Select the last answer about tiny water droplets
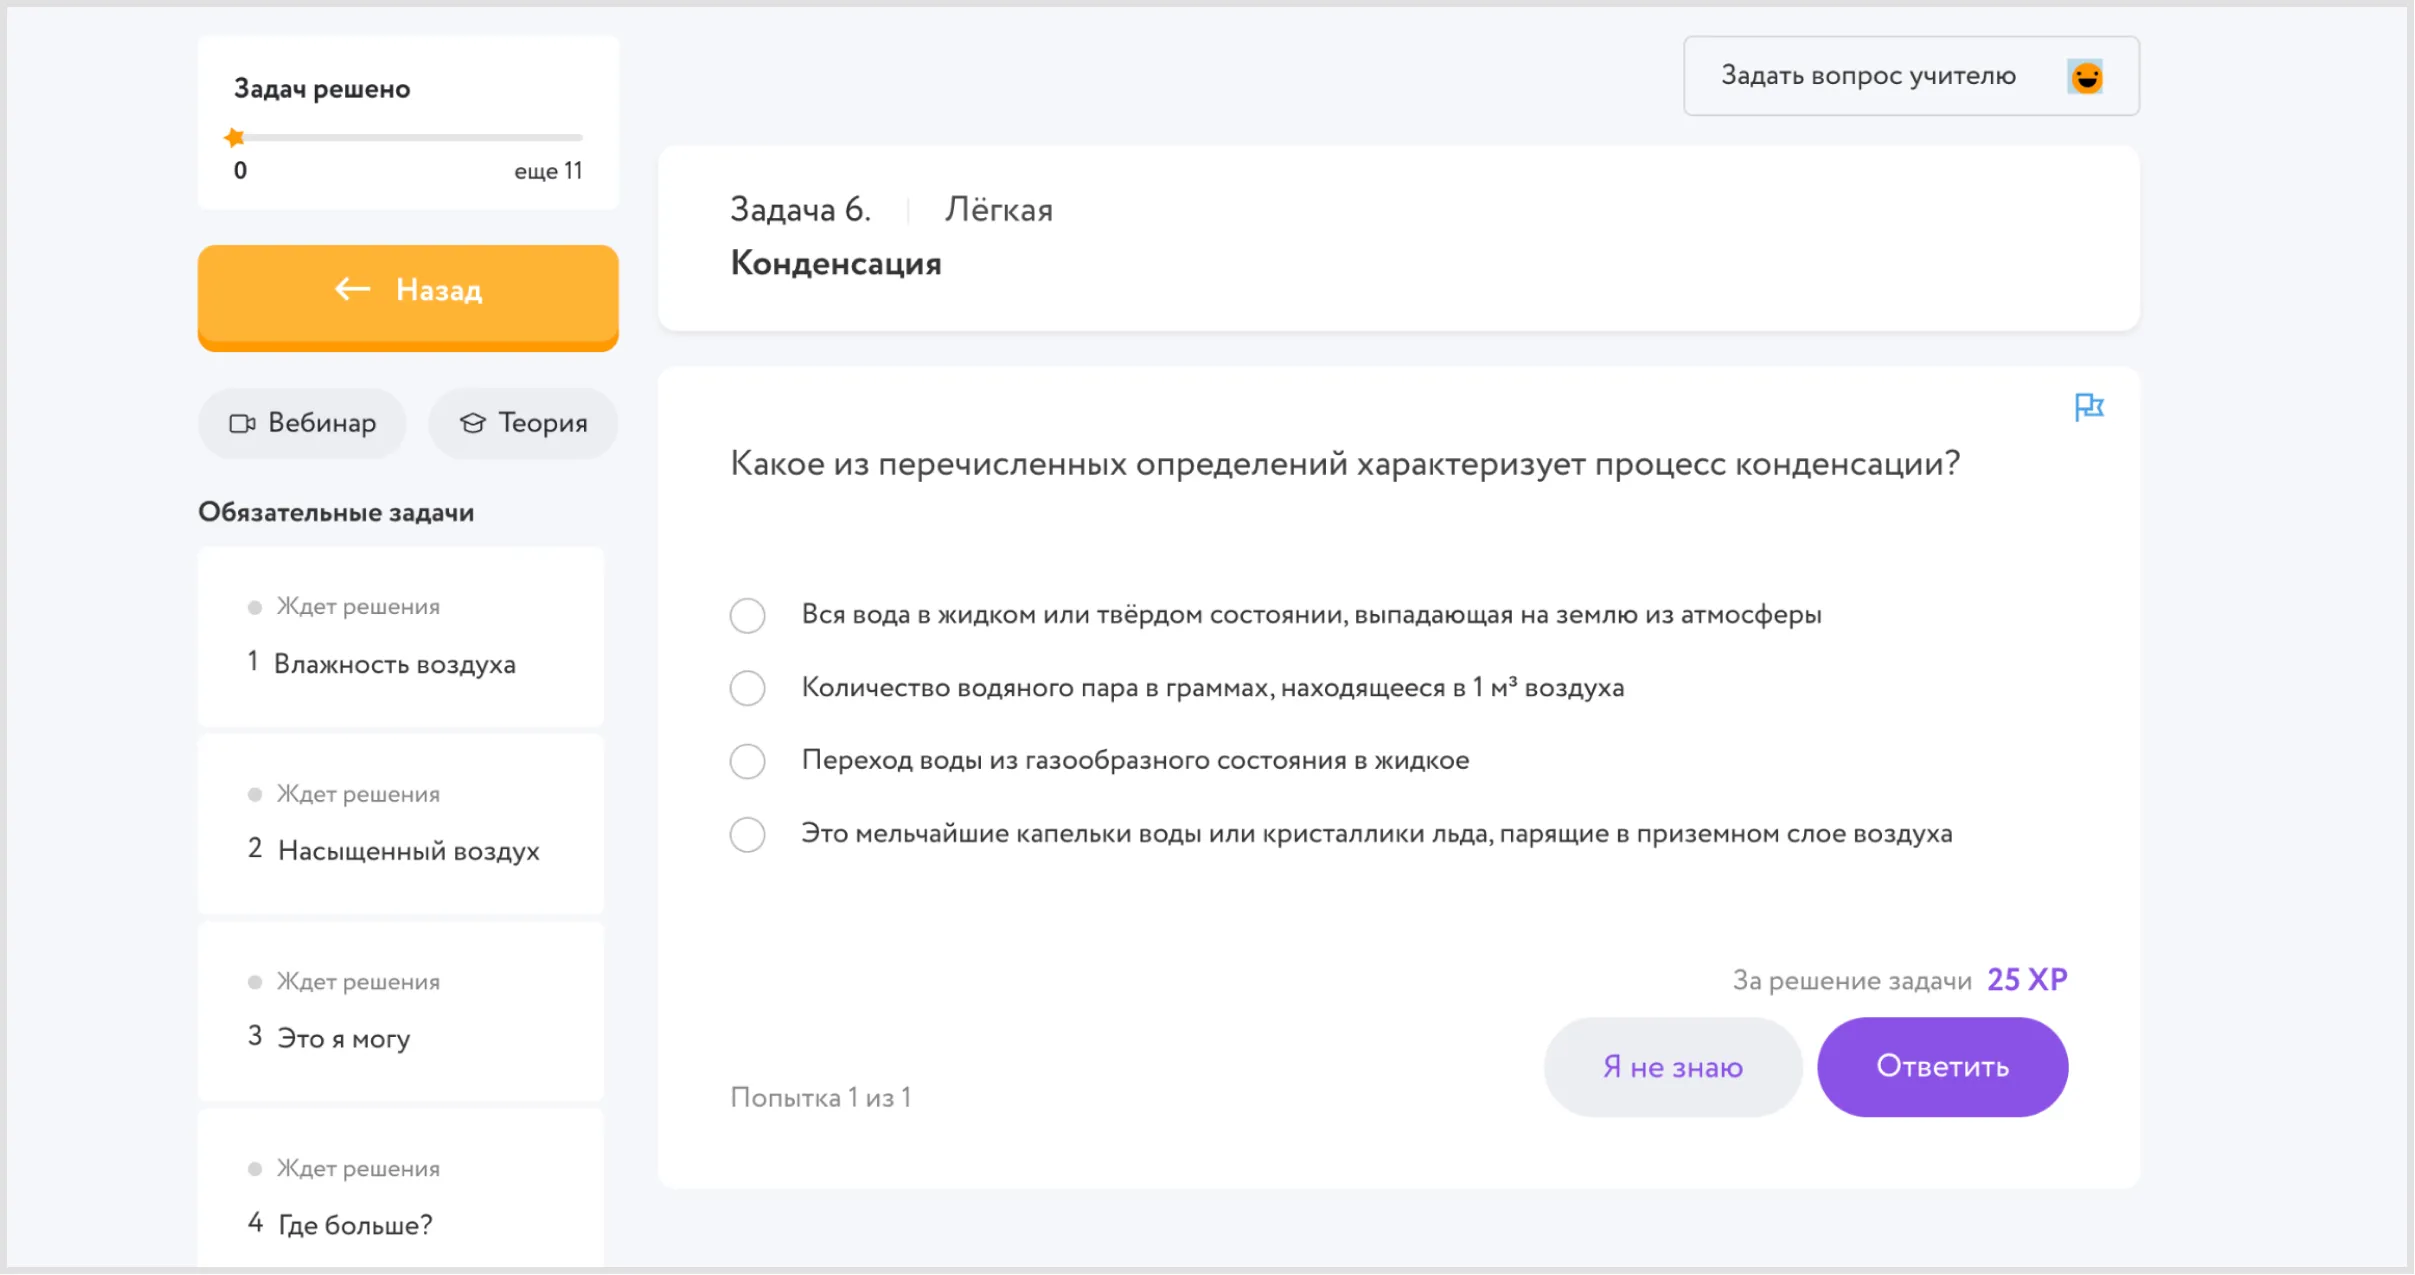 747,834
